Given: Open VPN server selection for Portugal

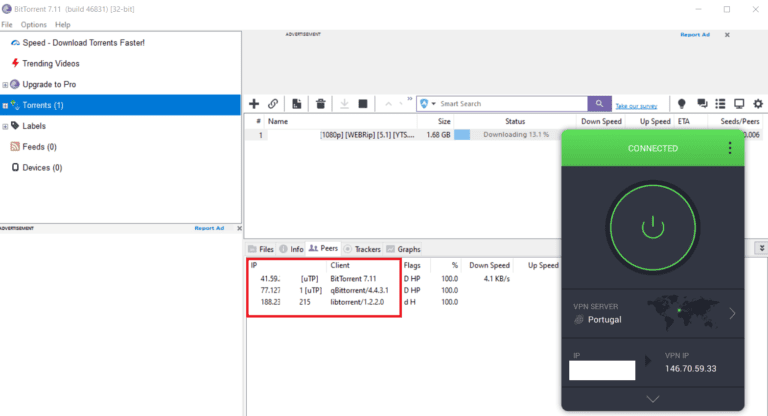Looking at the screenshot, I should point(652,314).
